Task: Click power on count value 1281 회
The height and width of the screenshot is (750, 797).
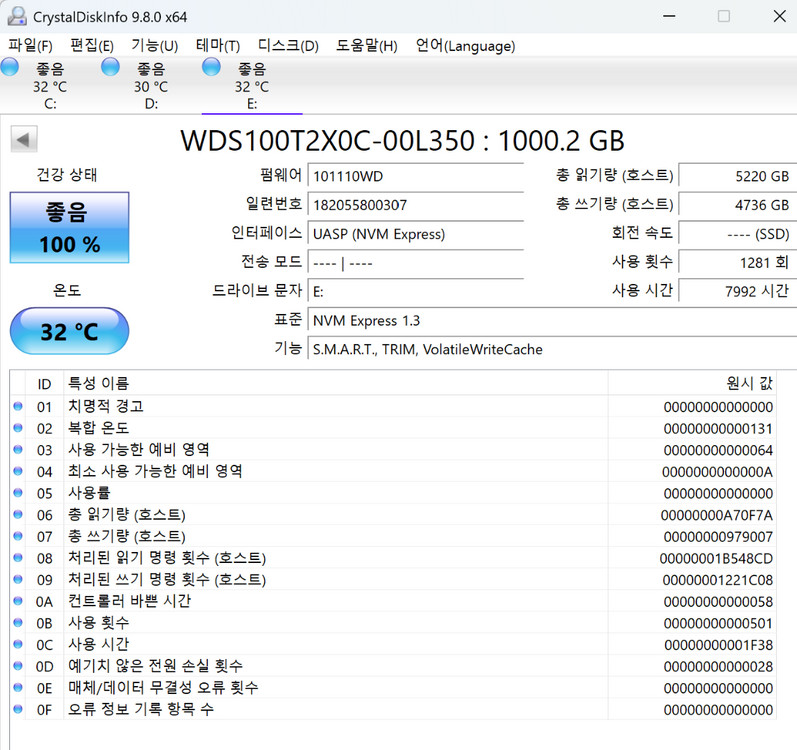Action: [738, 263]
